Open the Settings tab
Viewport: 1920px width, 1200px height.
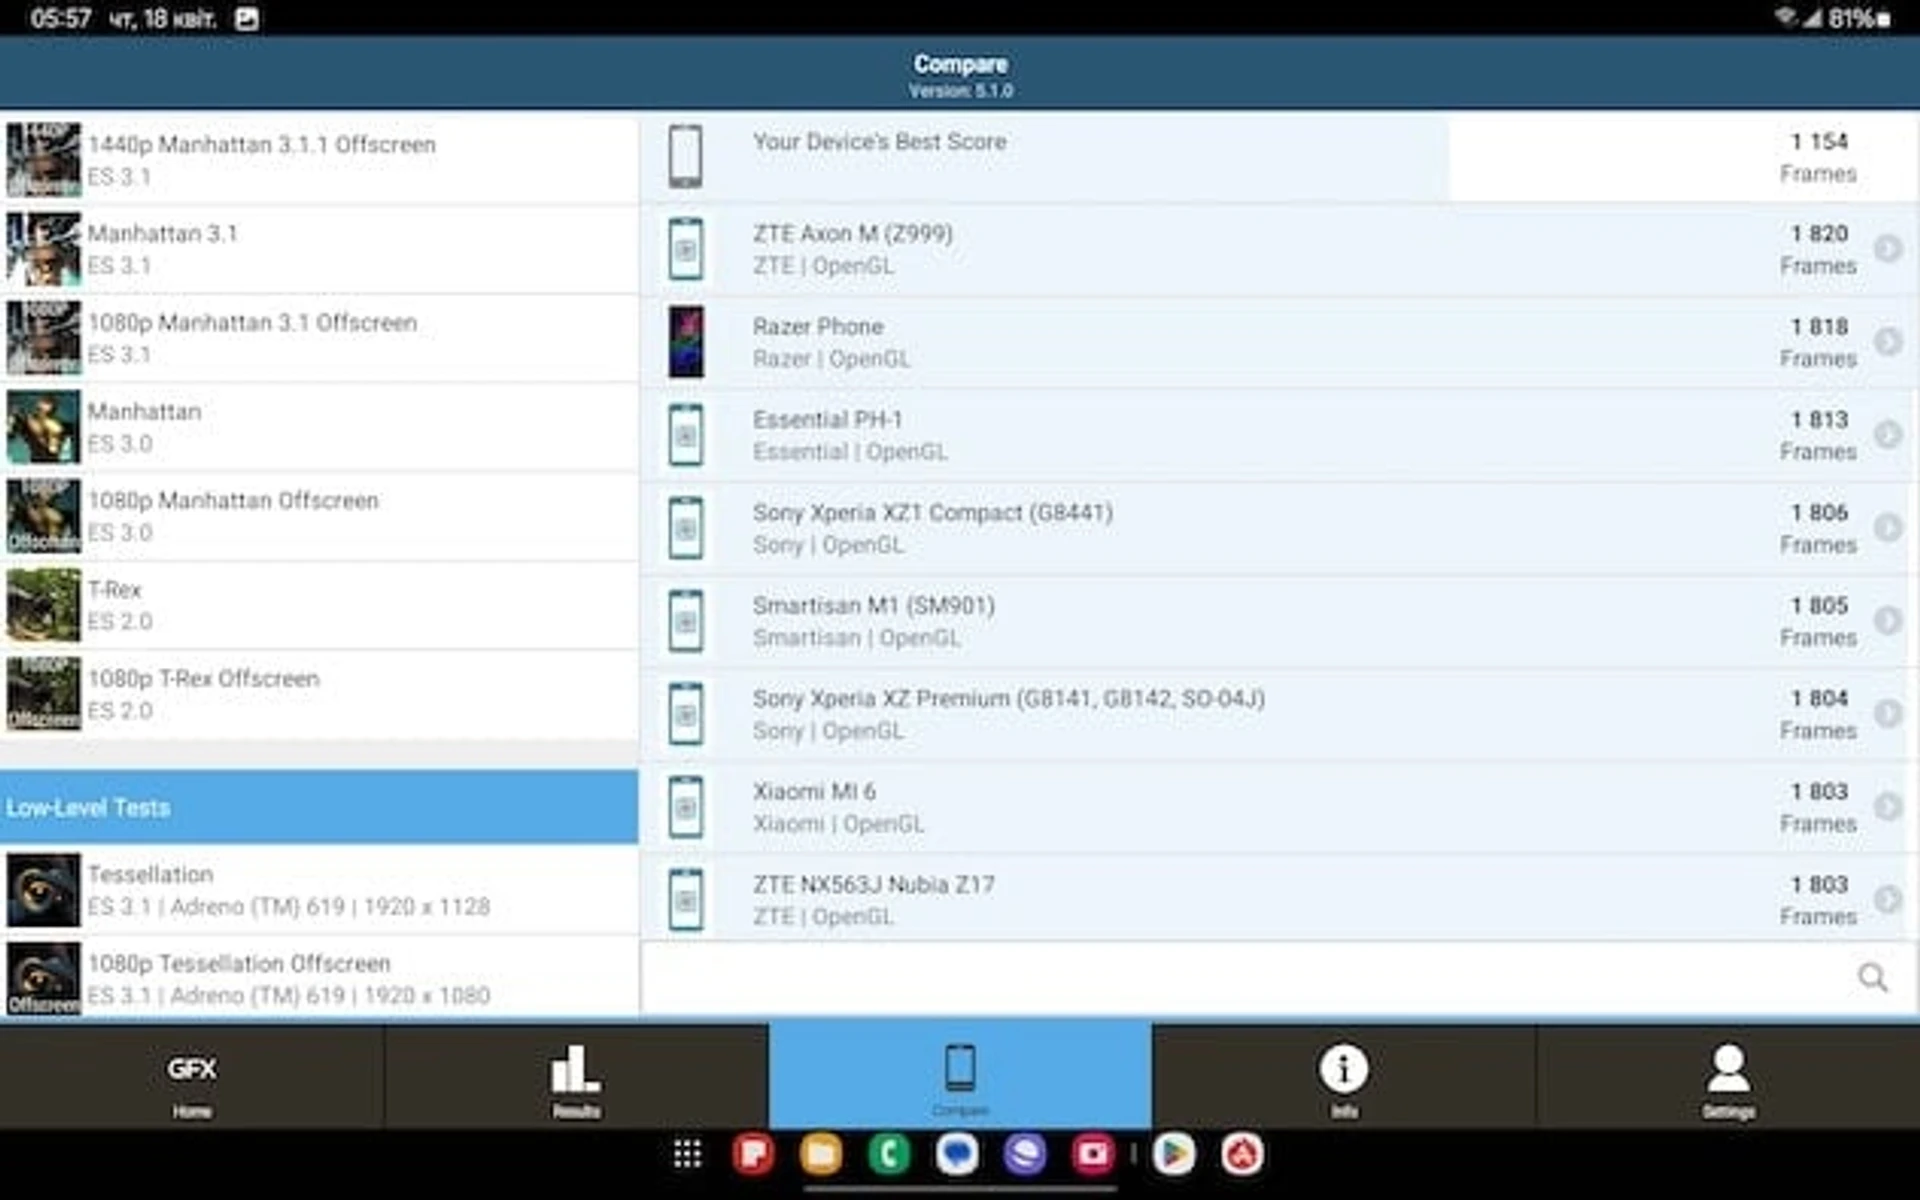tap(1728, 1077)
